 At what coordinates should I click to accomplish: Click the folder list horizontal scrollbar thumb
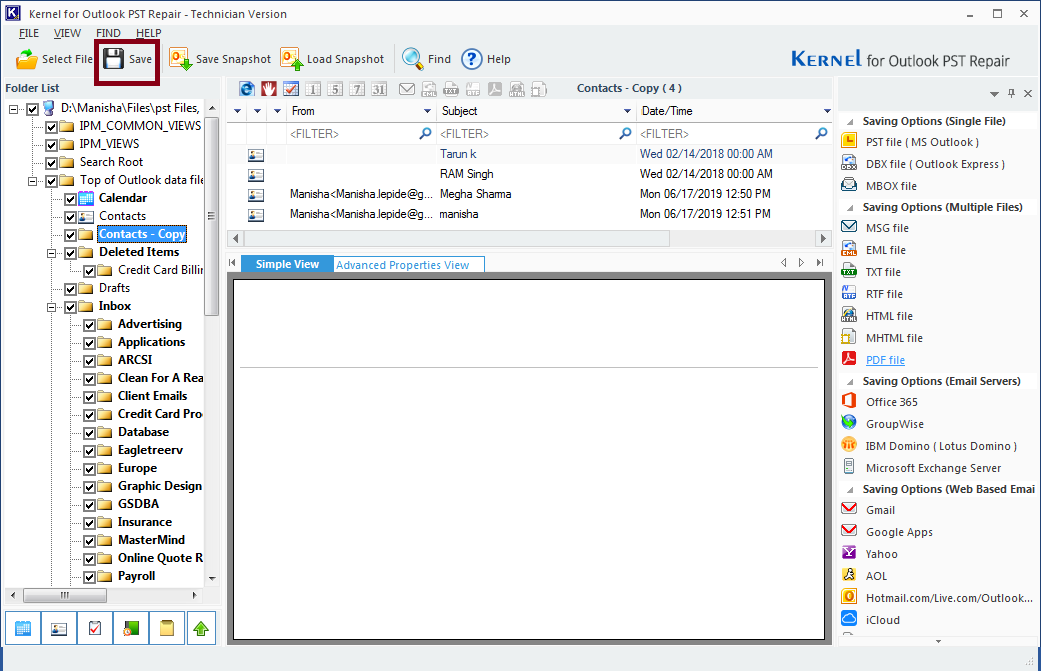(64, 595)
